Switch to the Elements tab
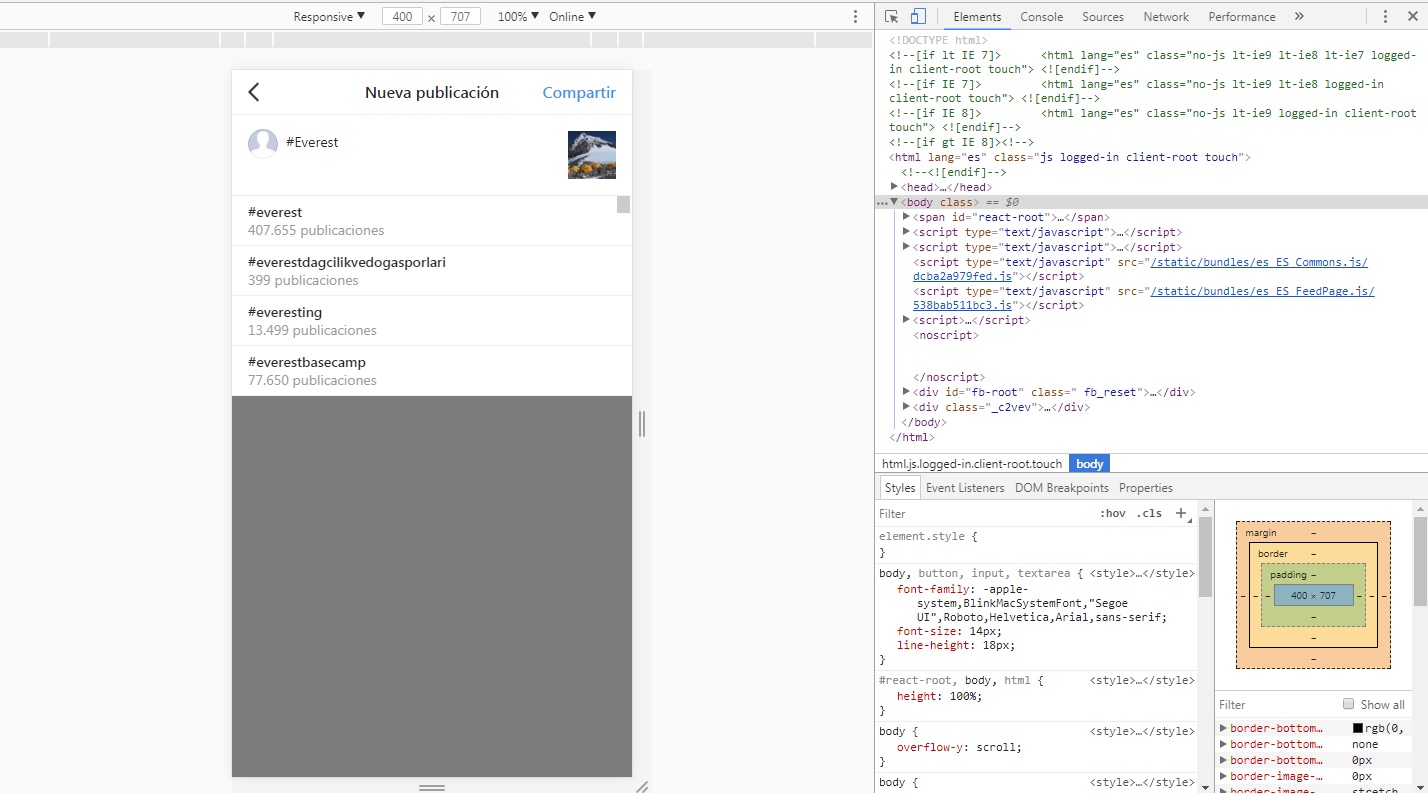Image resolution: width=1428 pixels, height=794 pixels. coord(977,17)
